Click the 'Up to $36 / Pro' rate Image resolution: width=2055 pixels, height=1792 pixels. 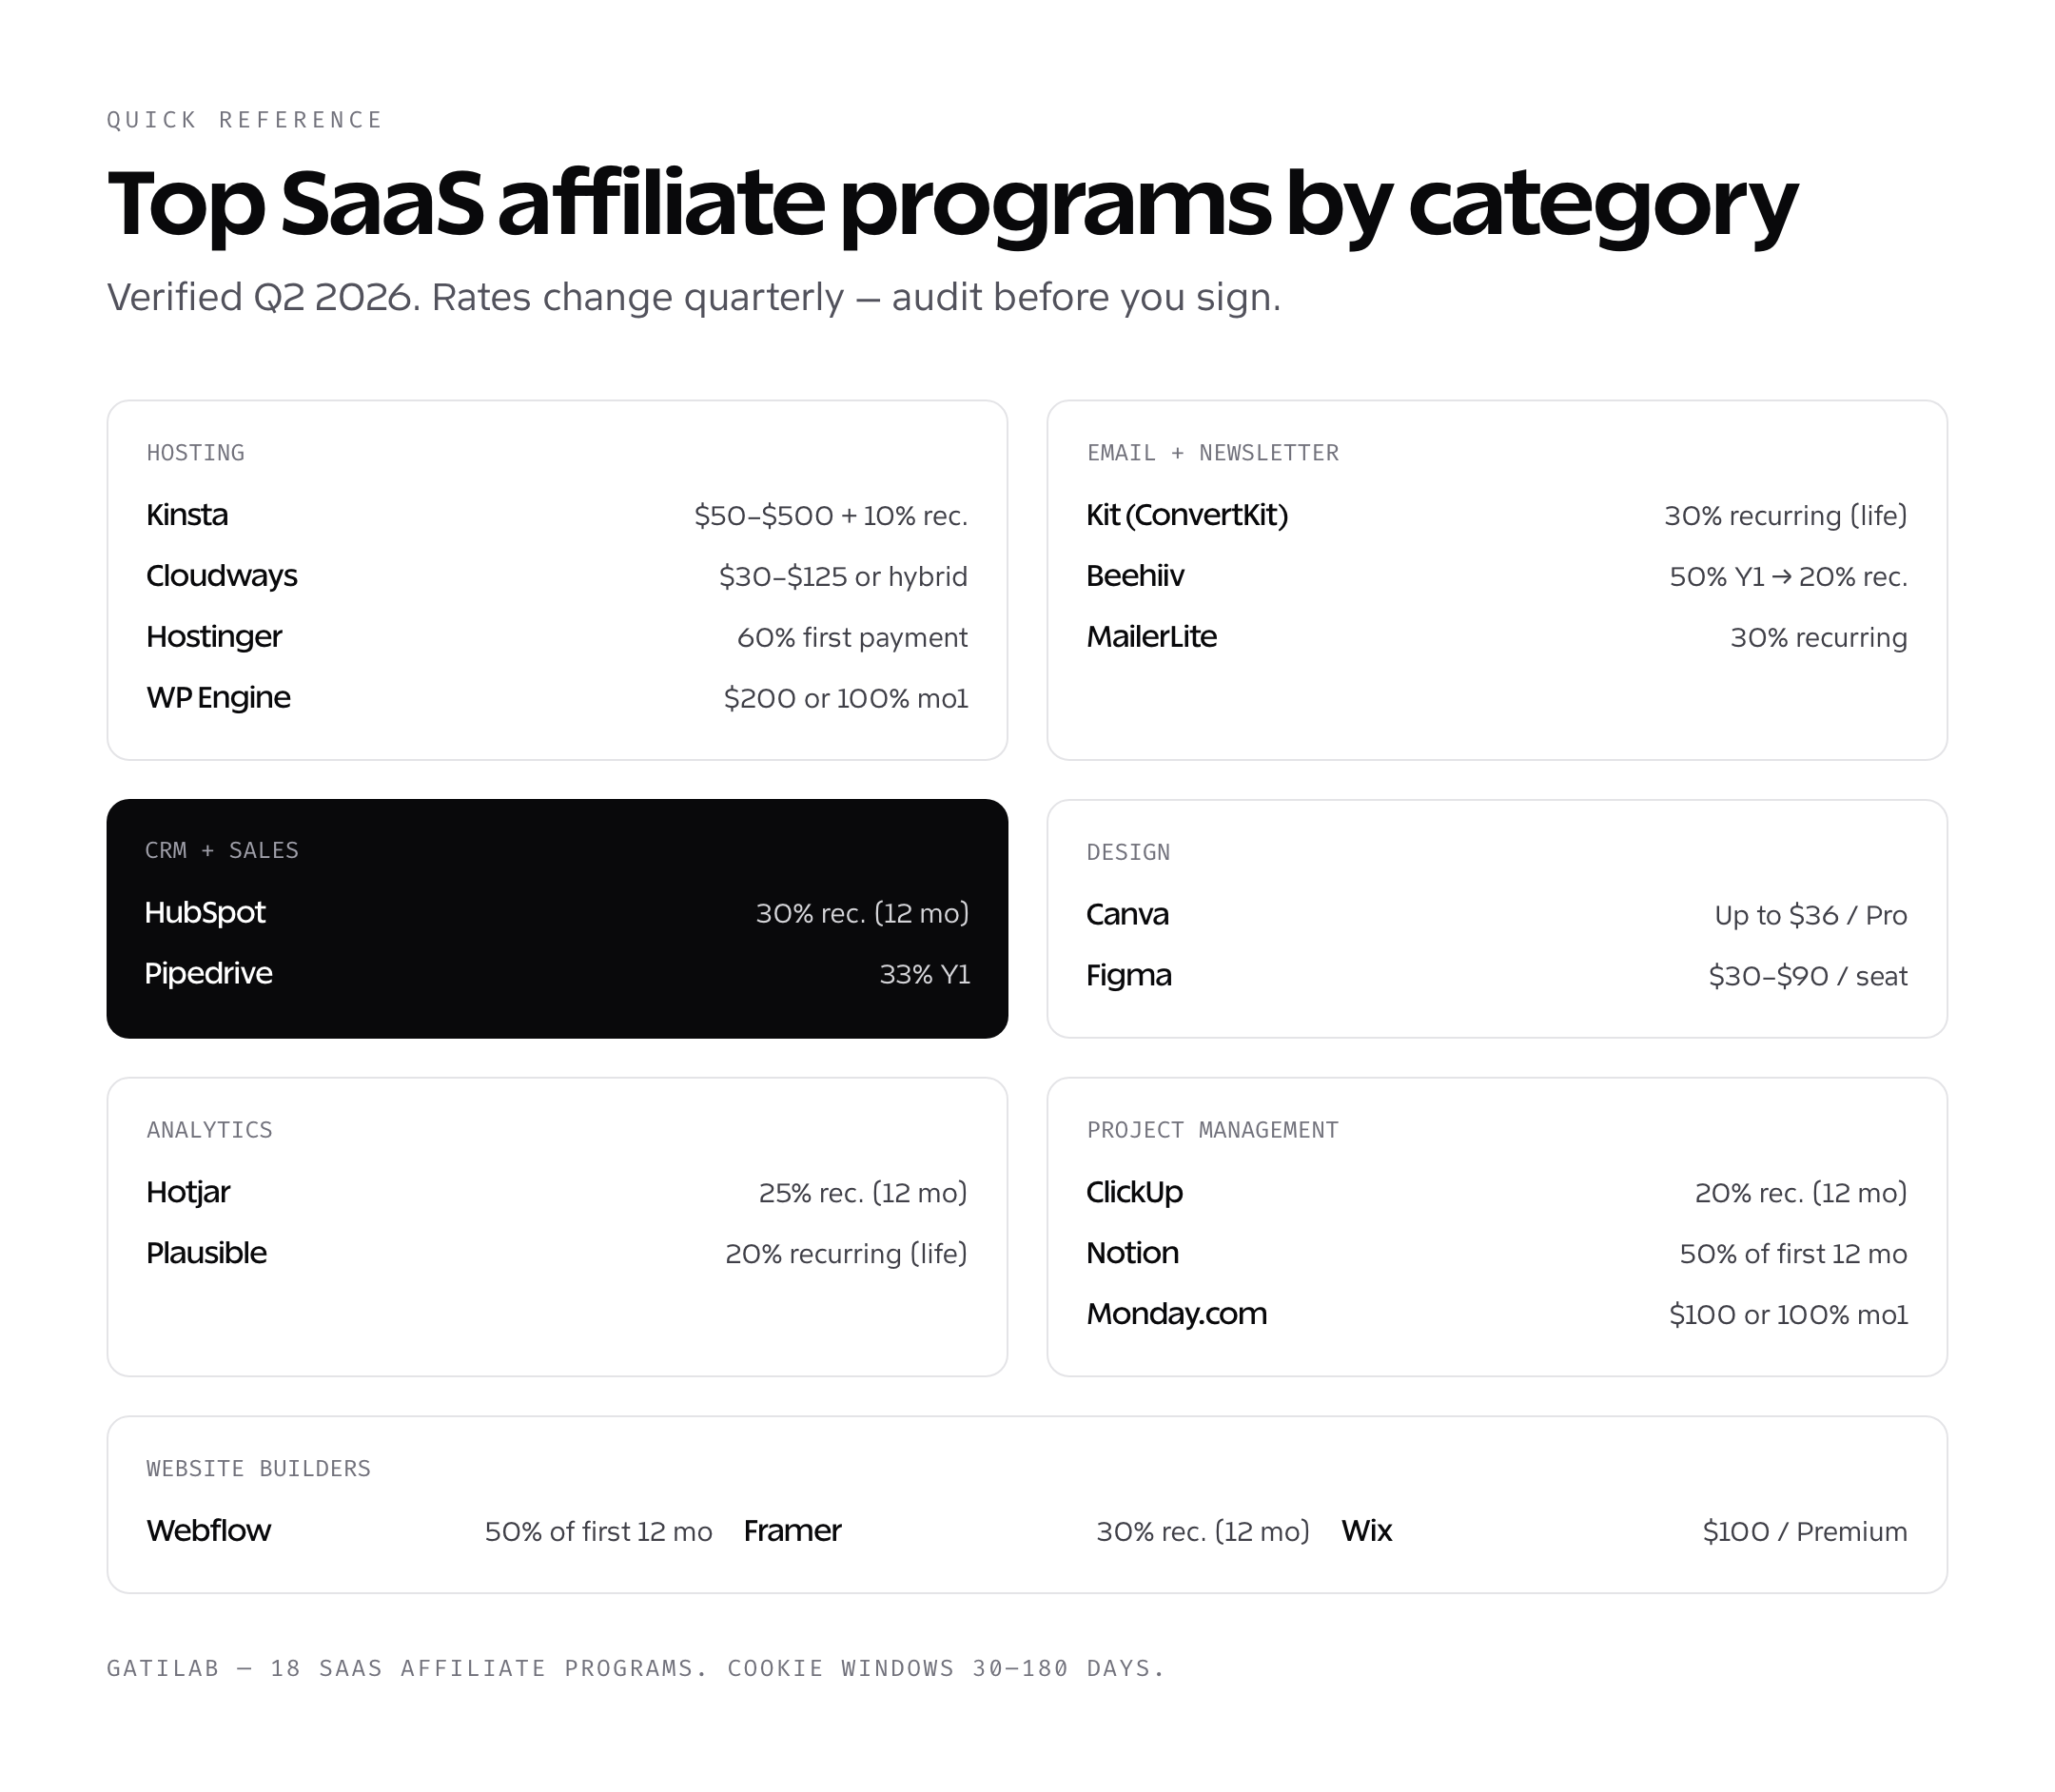click(1811, 916)
